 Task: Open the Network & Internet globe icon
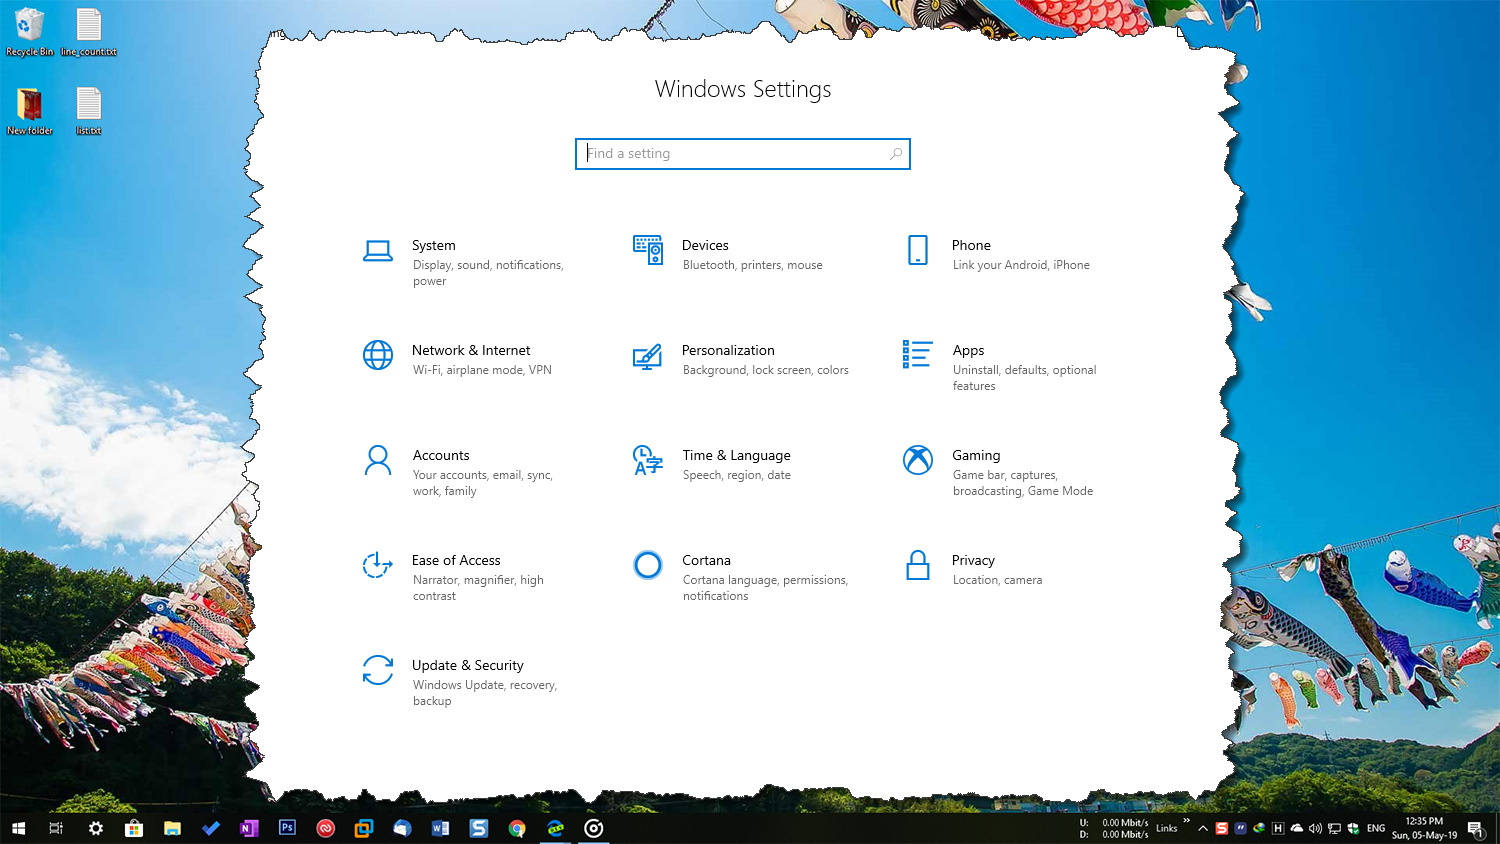tap(378, 355)
